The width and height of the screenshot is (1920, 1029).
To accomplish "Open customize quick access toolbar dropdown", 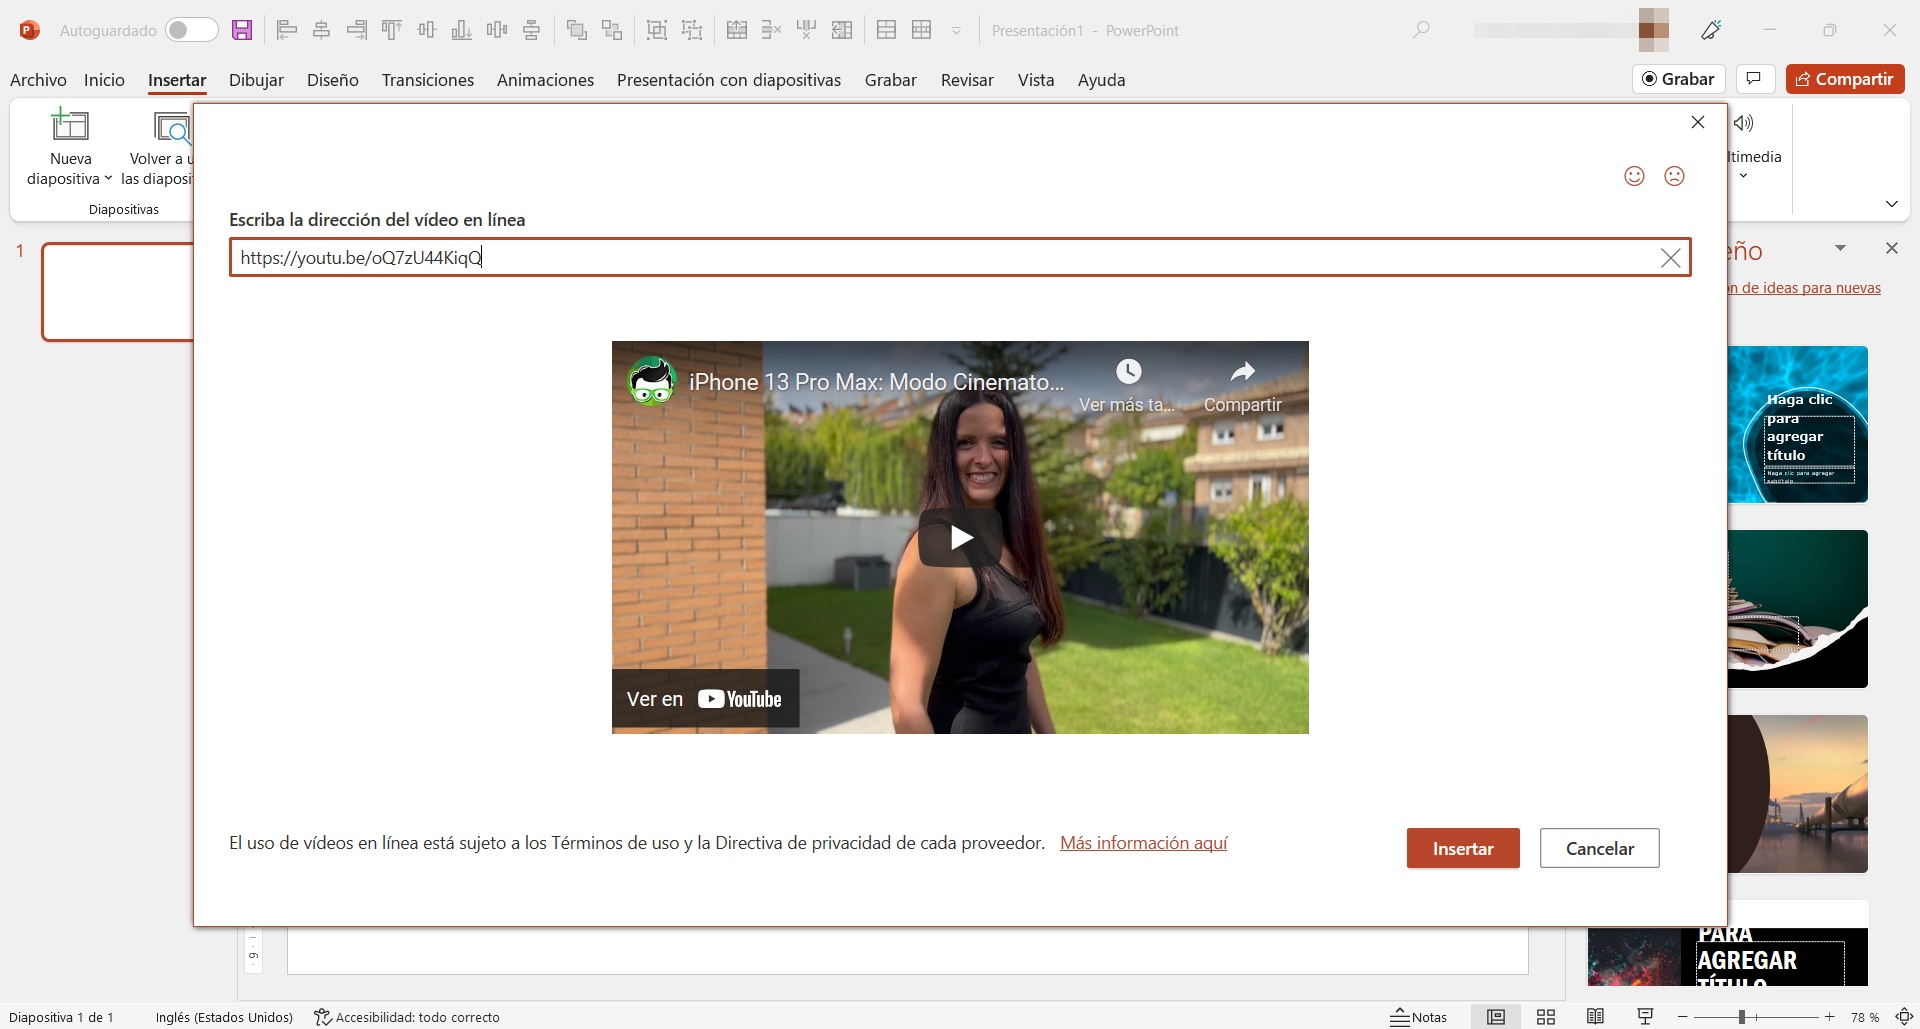I will (956, 31).
